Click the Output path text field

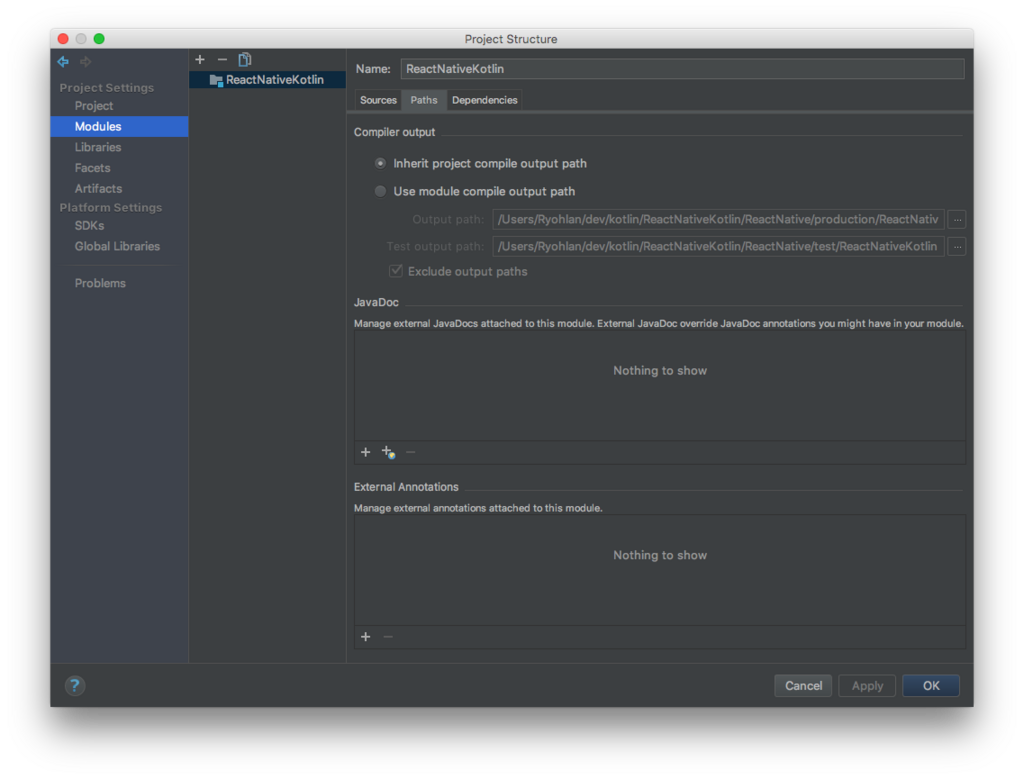(718, 219)
